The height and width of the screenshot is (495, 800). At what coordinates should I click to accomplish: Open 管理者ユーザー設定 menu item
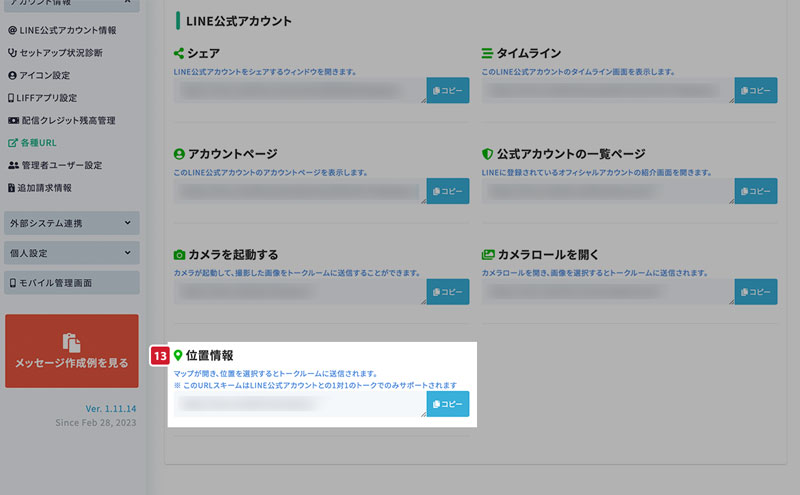click(55, 165)
